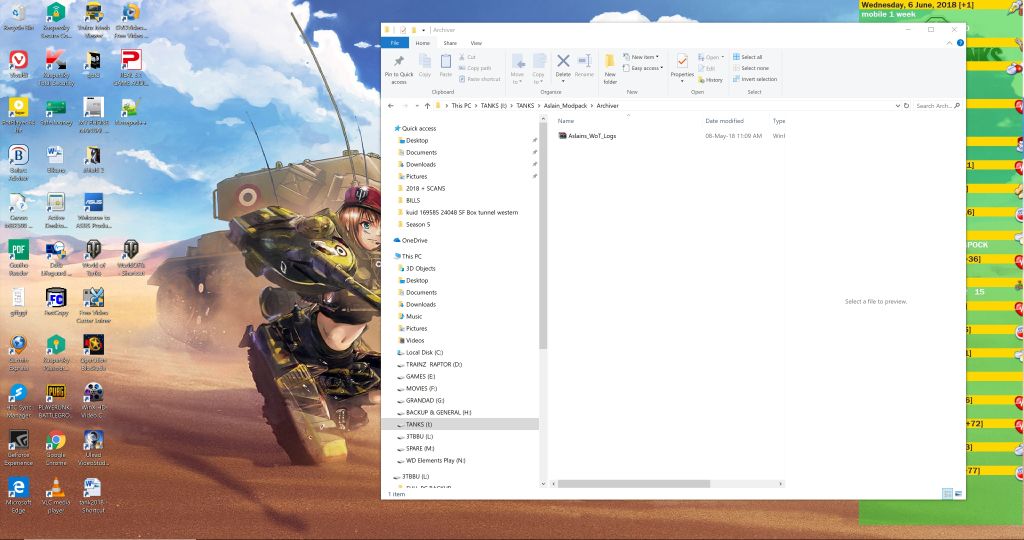Image resolution: width=1024 pixels, height=540 pixels.
Task: Click the Delete X icon in Organize group
Action: click(563, 61)
